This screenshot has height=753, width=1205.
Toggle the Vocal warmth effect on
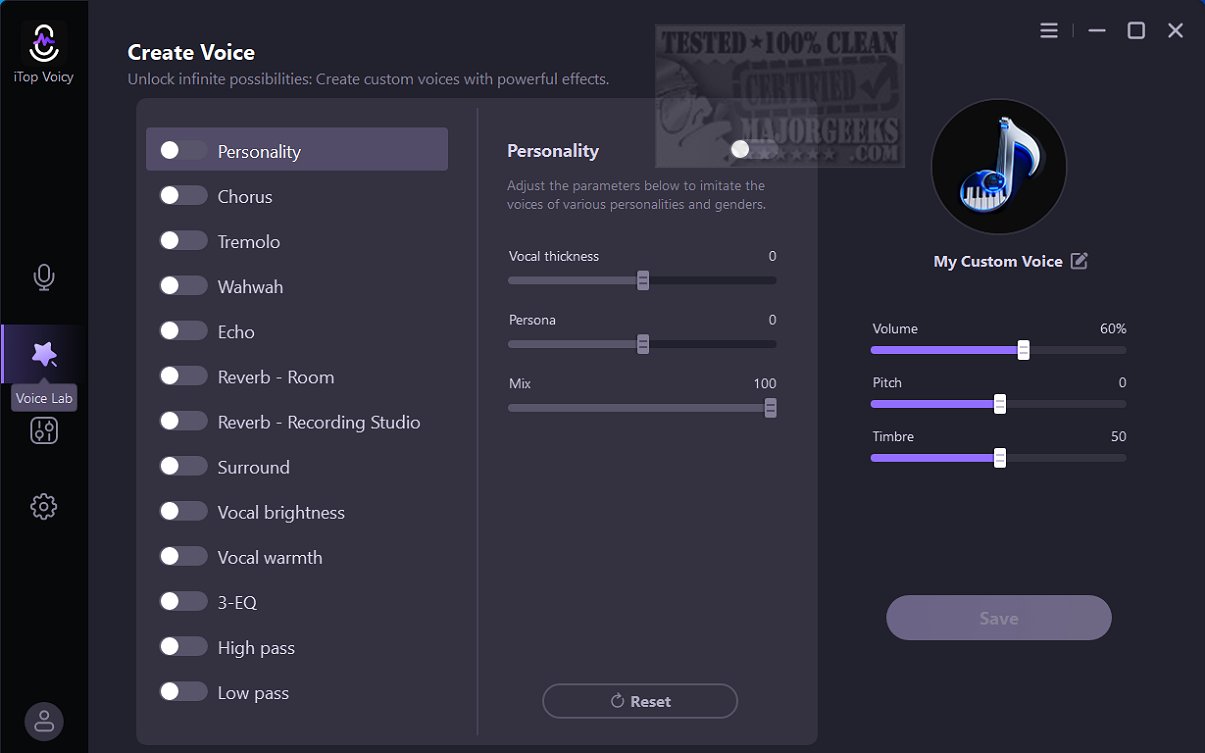tap(183, 557)
